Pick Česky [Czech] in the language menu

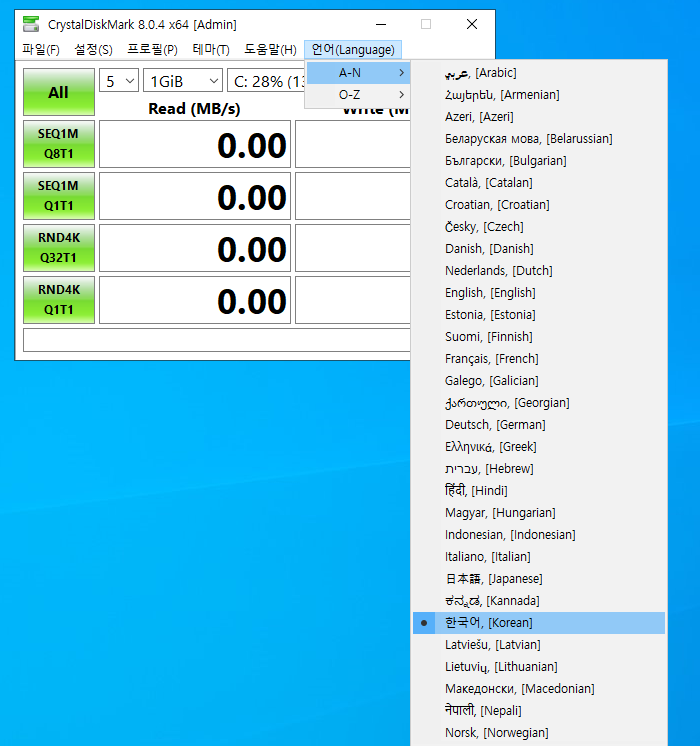click(x=539, y=226)
